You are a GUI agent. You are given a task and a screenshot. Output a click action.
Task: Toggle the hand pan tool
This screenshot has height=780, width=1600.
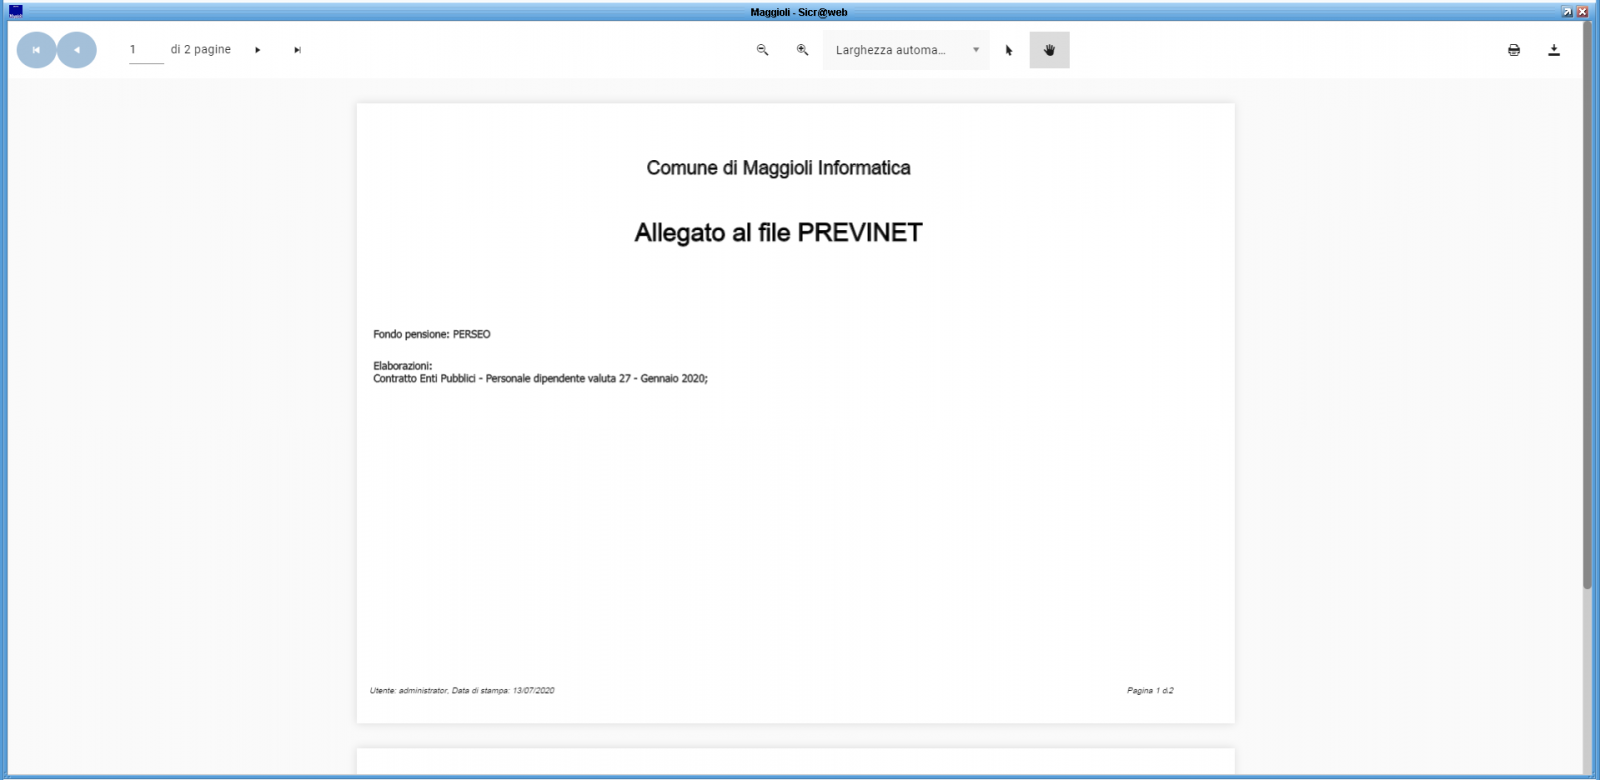(x=1049, y=50)
